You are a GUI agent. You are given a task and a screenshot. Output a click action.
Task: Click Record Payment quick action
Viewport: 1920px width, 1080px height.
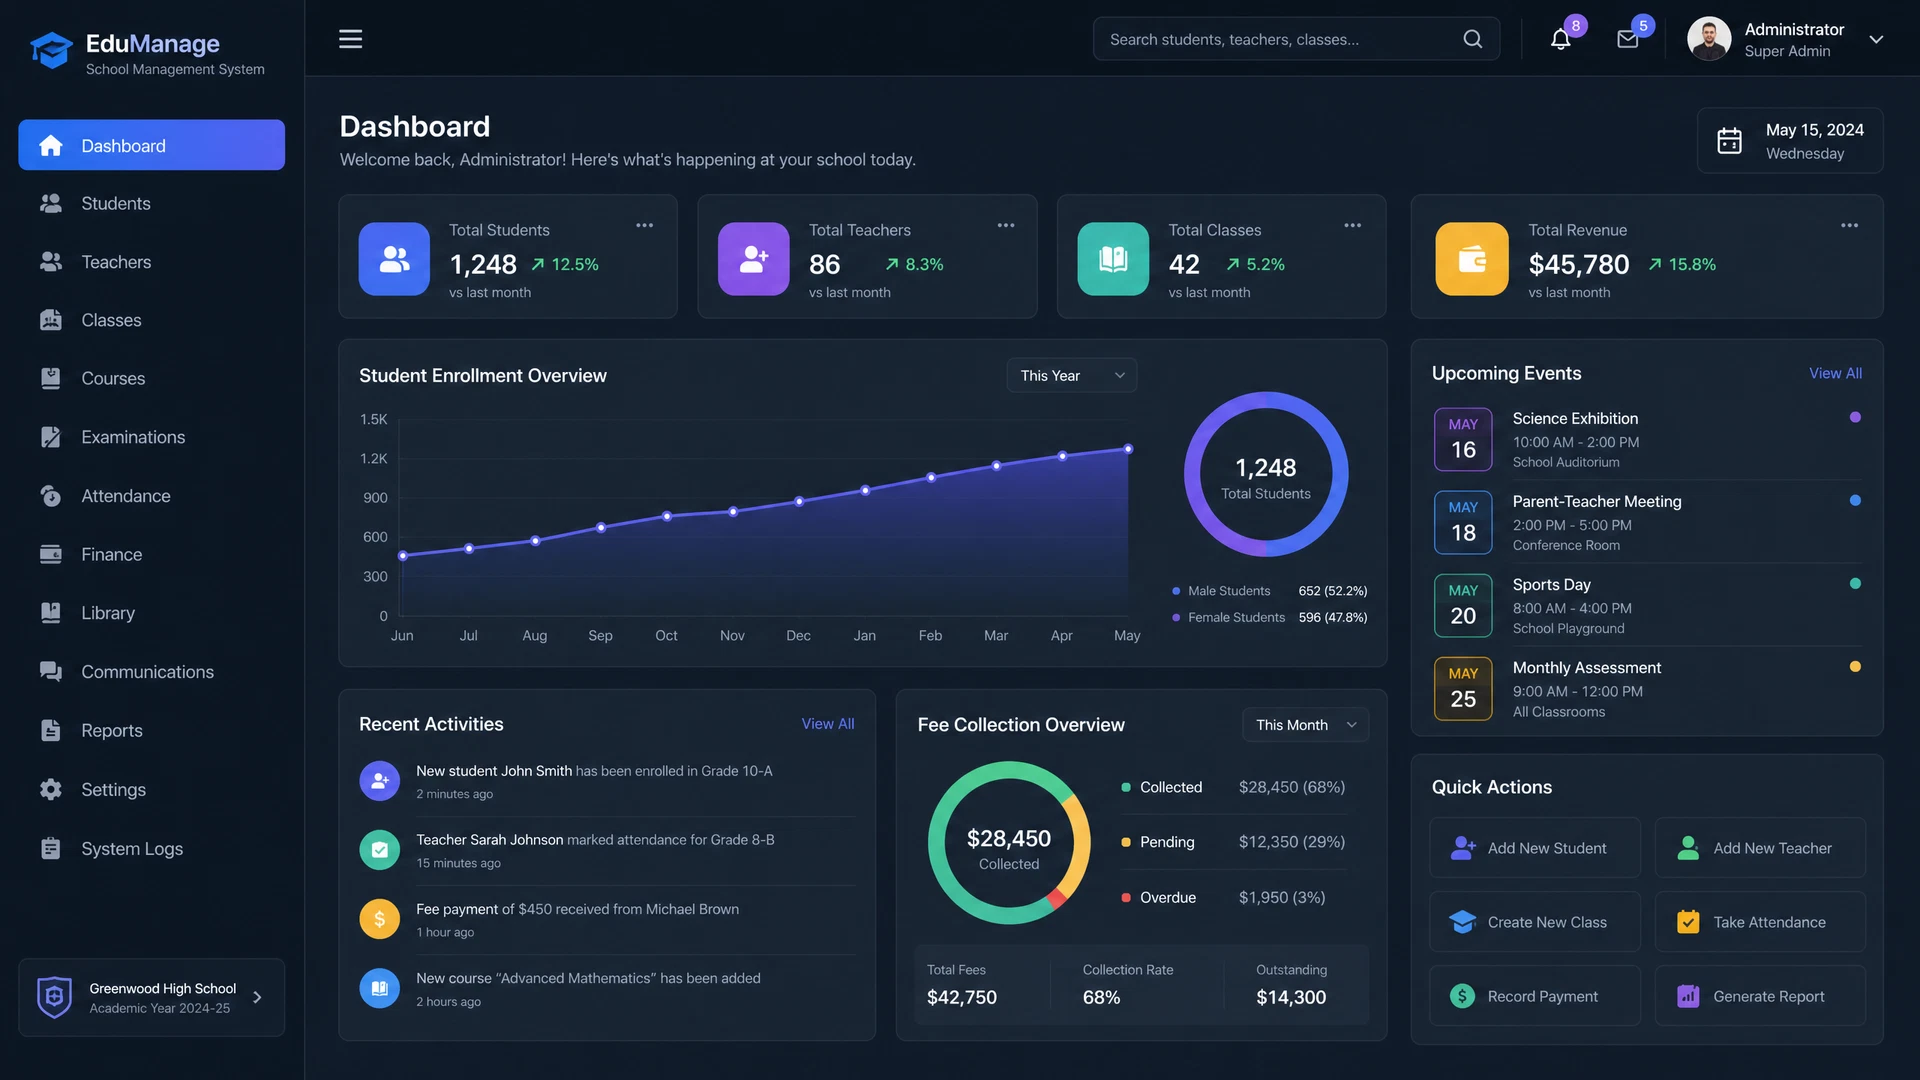click(x=1535, y=996)
